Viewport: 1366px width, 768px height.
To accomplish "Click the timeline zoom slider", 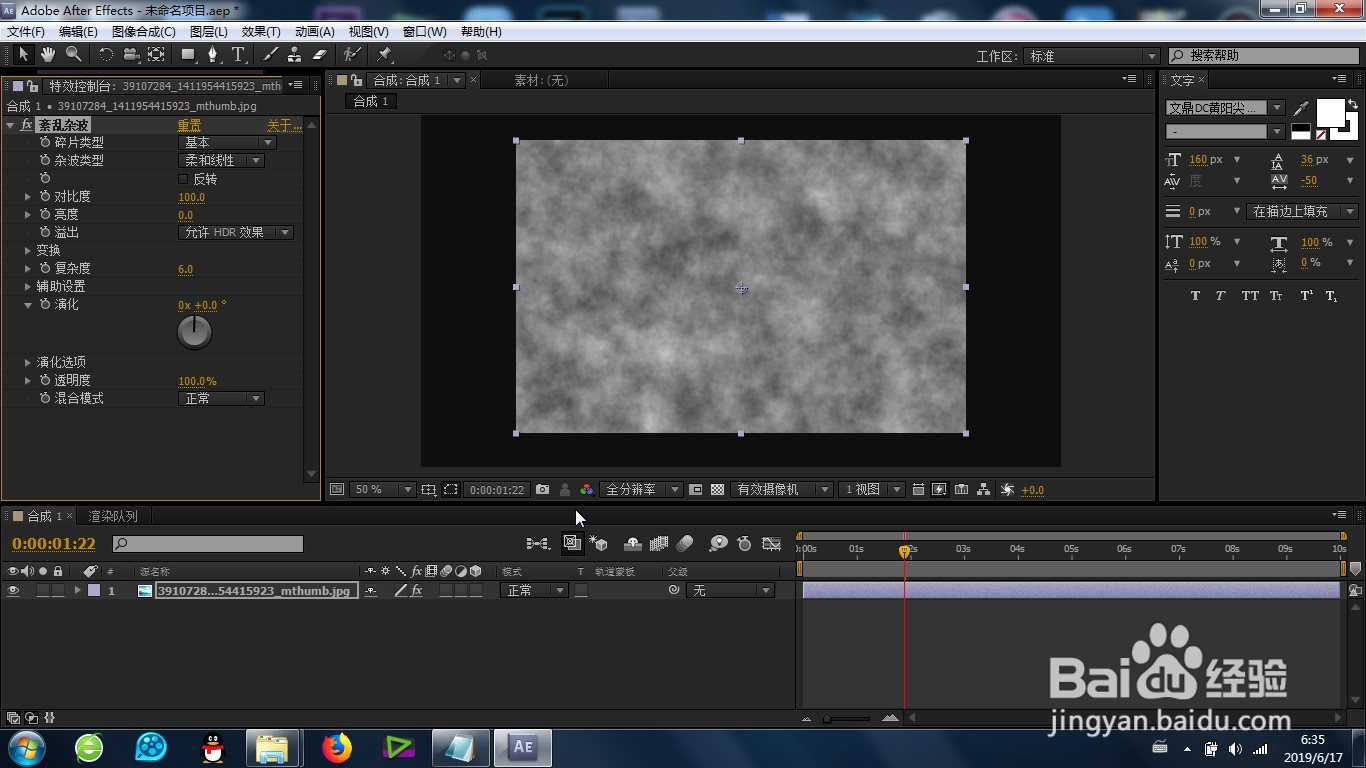I will pyautogui.click(x=848, y=718).
